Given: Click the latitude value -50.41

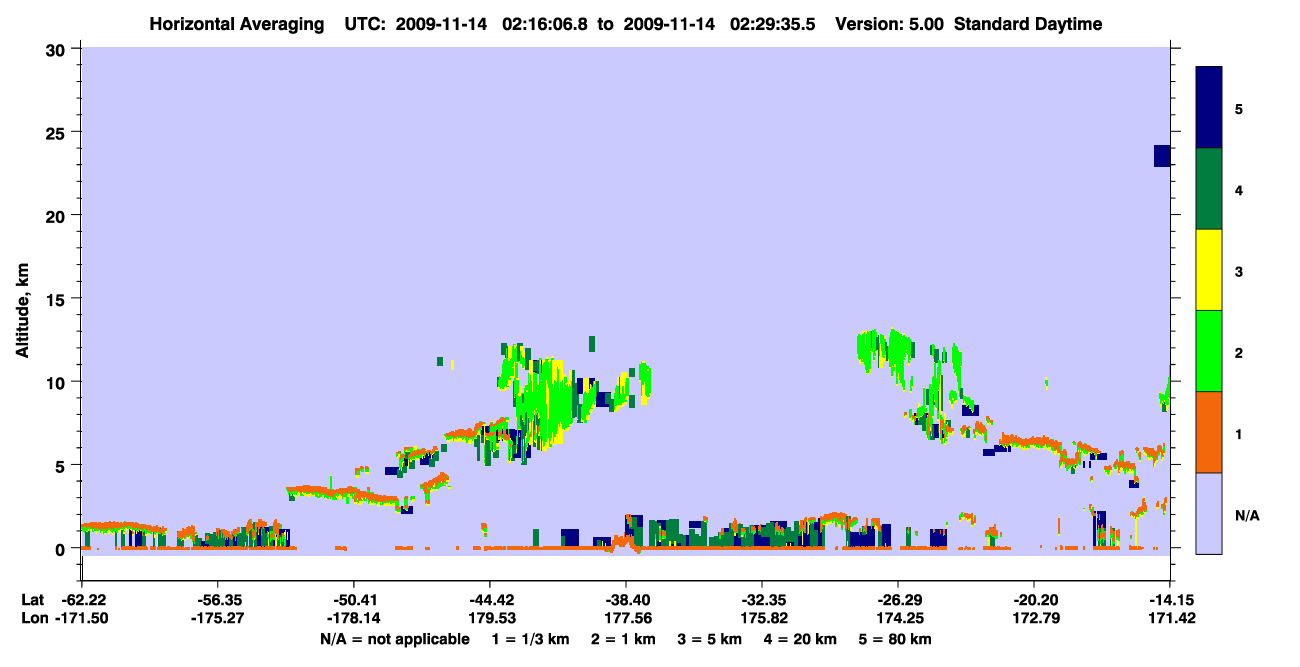Looking at the screenshot, I should pyautogui.click(x=354, y=600).
